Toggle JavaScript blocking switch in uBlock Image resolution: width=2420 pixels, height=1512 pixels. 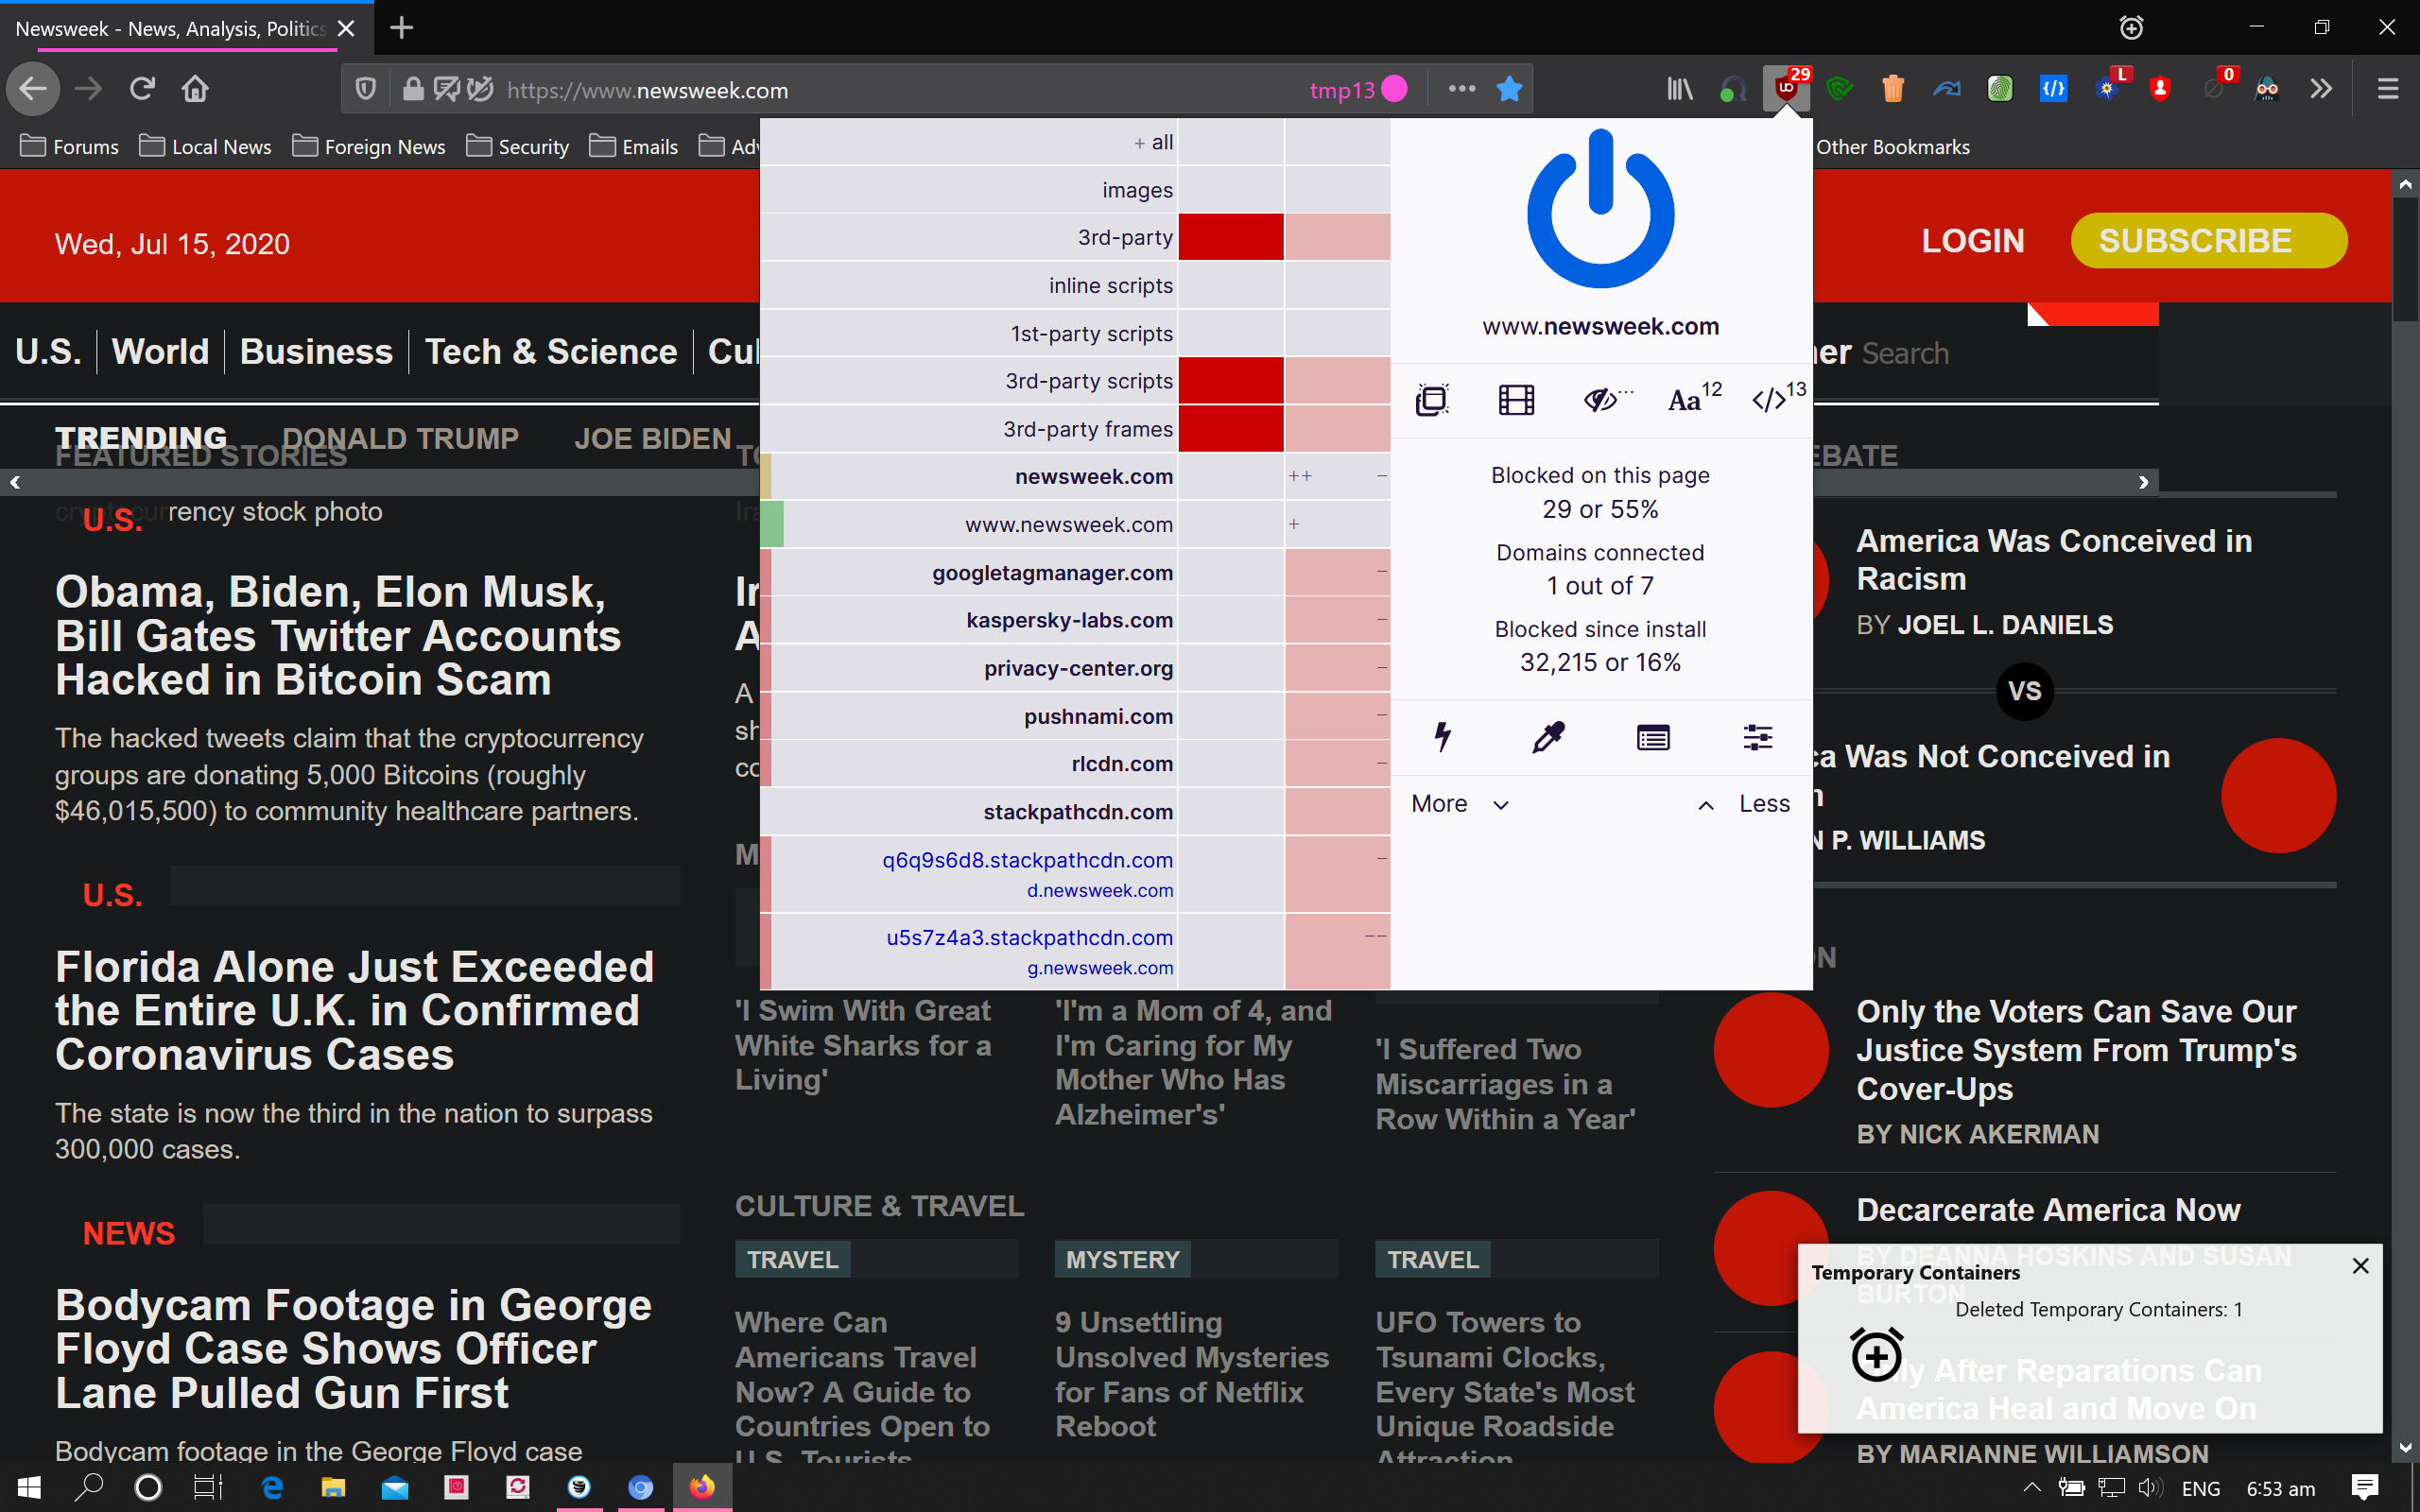1778,398
